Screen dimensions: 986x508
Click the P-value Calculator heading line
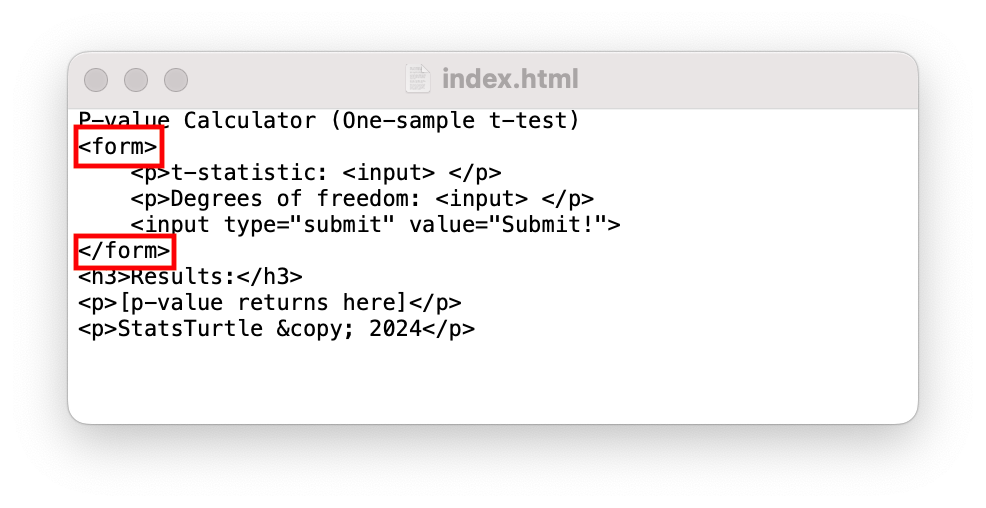(328, 120)
